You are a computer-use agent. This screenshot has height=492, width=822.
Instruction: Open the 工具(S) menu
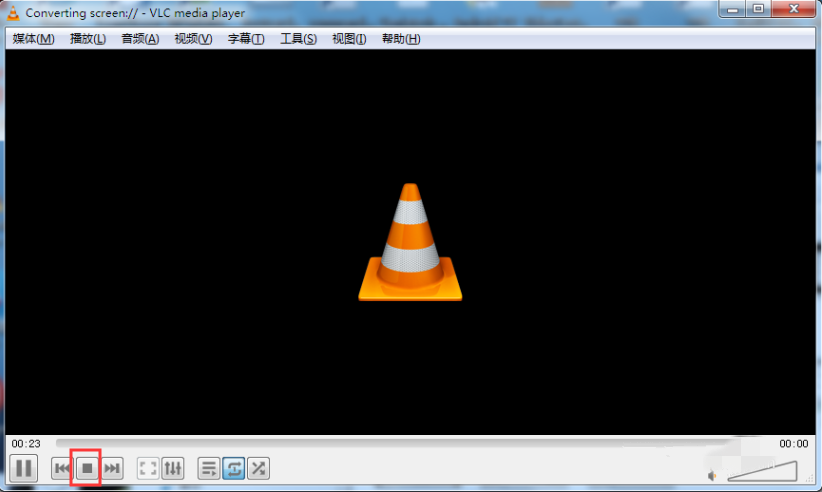[298, 39]
